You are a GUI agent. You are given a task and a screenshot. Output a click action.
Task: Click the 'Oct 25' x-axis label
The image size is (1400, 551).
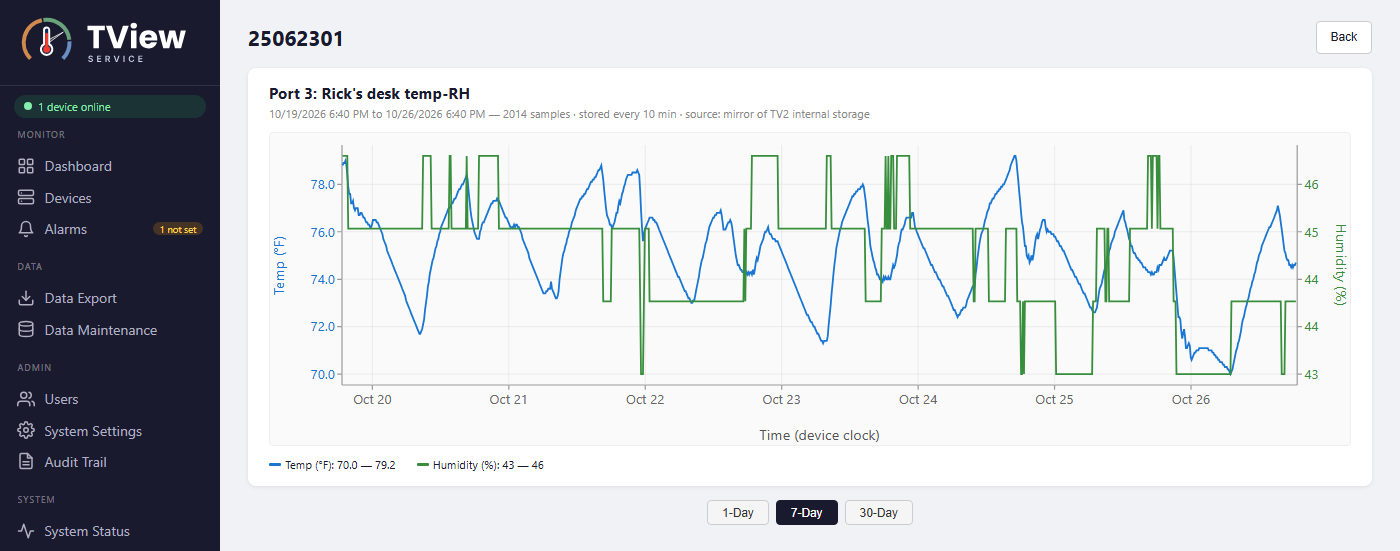[x=1054, y=400]
